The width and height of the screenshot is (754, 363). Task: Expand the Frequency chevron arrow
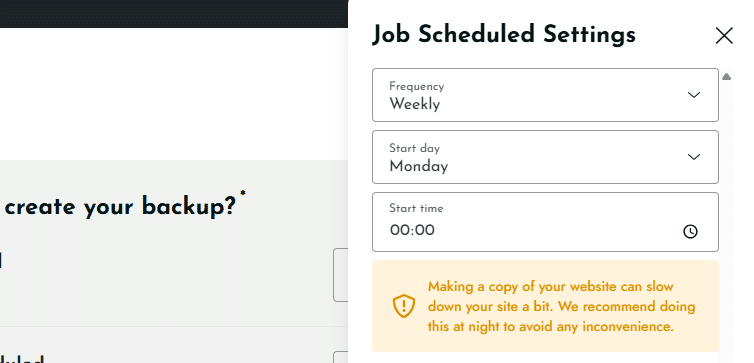[x=693, y=95]
